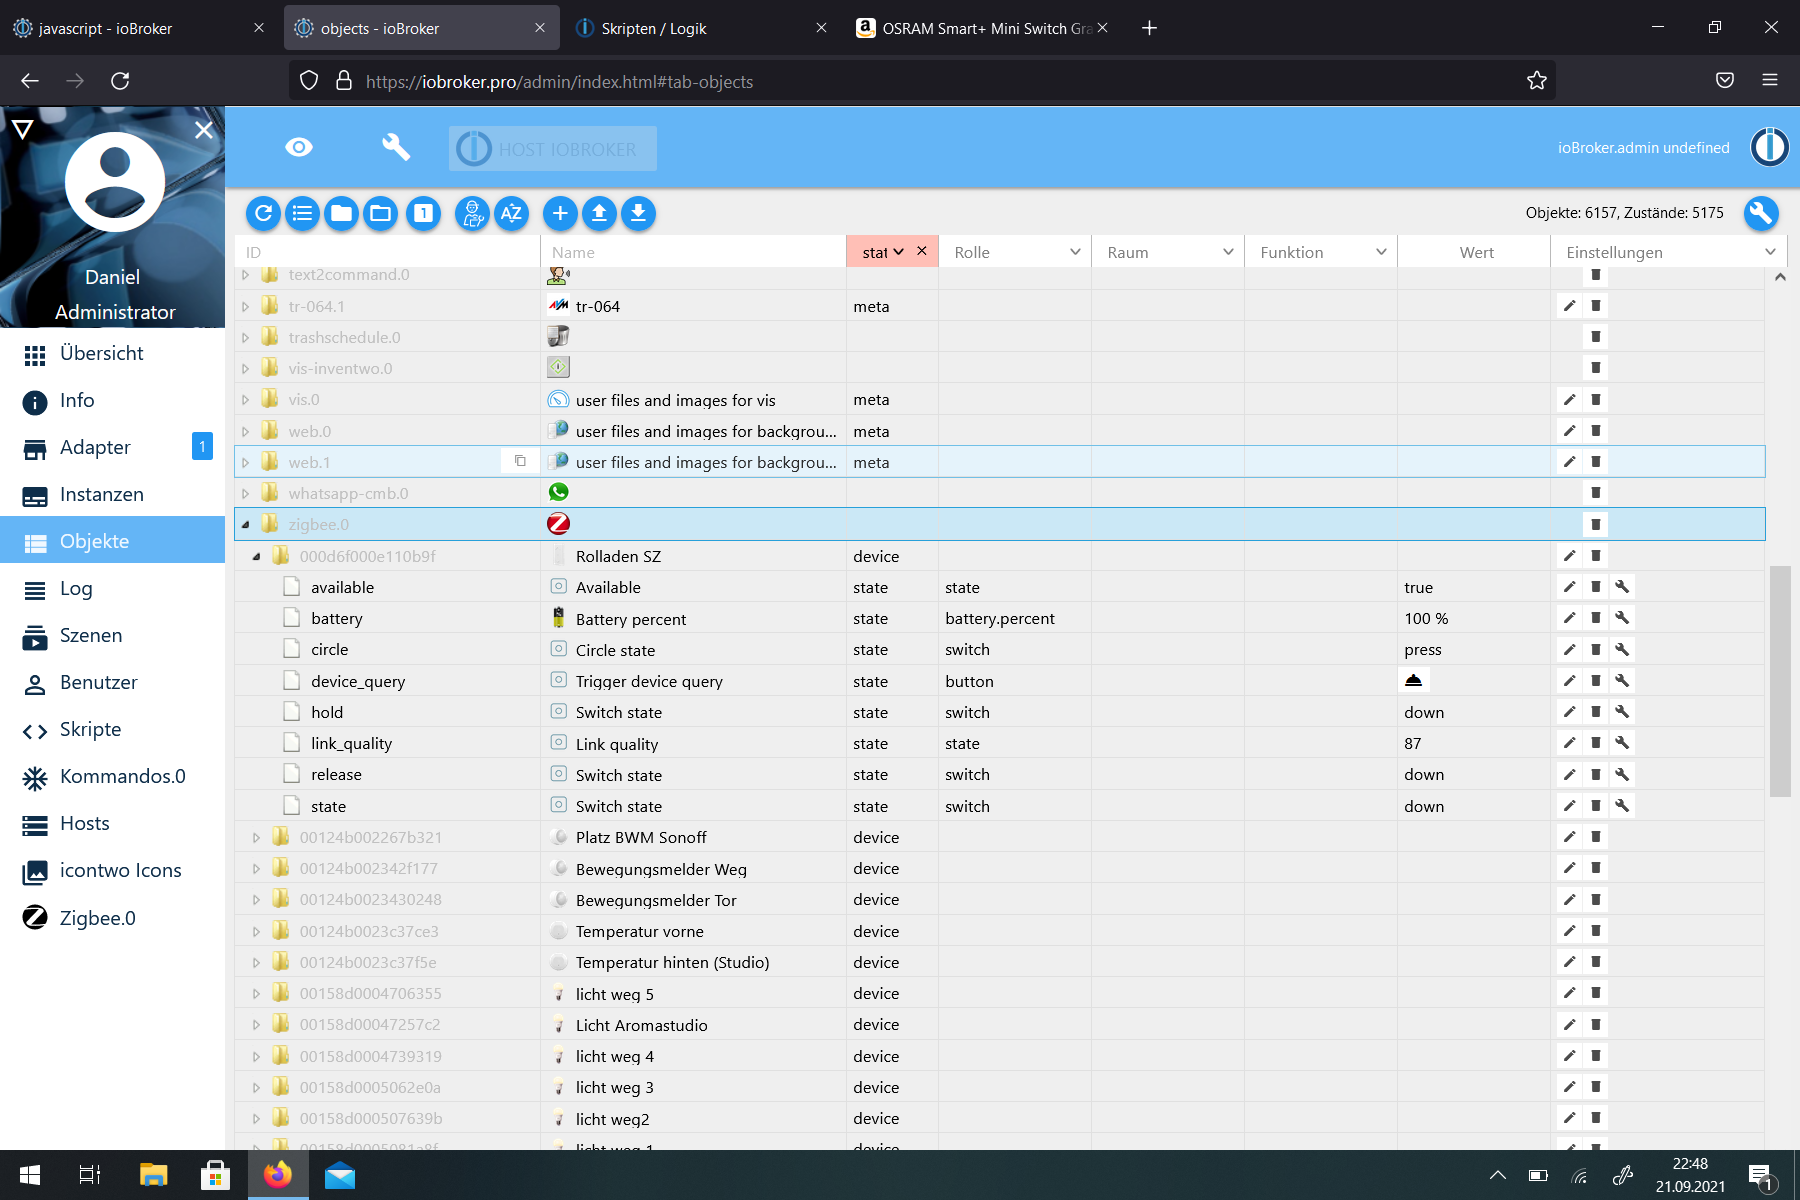Delete the Temperatur vorne device
1800x1200 pixels.
click(1596, 931)
